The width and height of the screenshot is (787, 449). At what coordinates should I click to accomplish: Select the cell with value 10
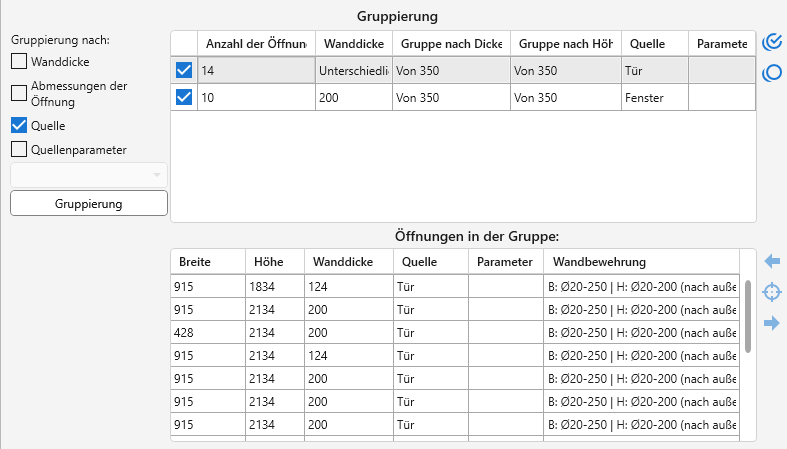[256, 97]
